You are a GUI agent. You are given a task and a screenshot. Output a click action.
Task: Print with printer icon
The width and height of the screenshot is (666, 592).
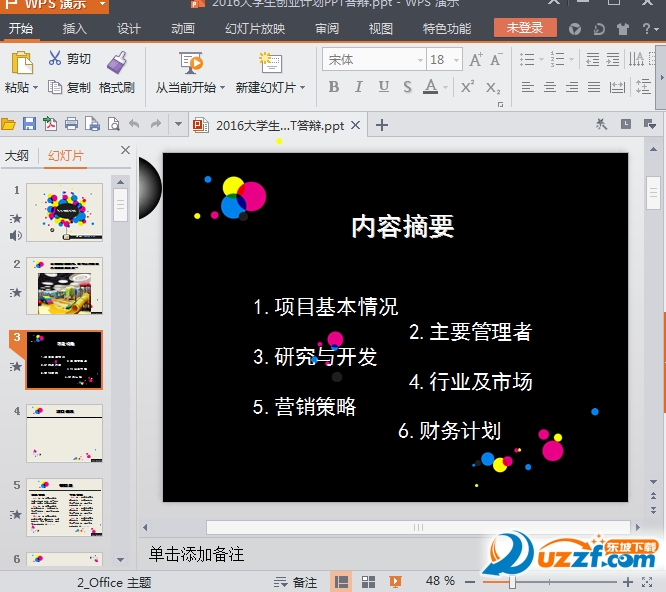[x=71, y=124]
